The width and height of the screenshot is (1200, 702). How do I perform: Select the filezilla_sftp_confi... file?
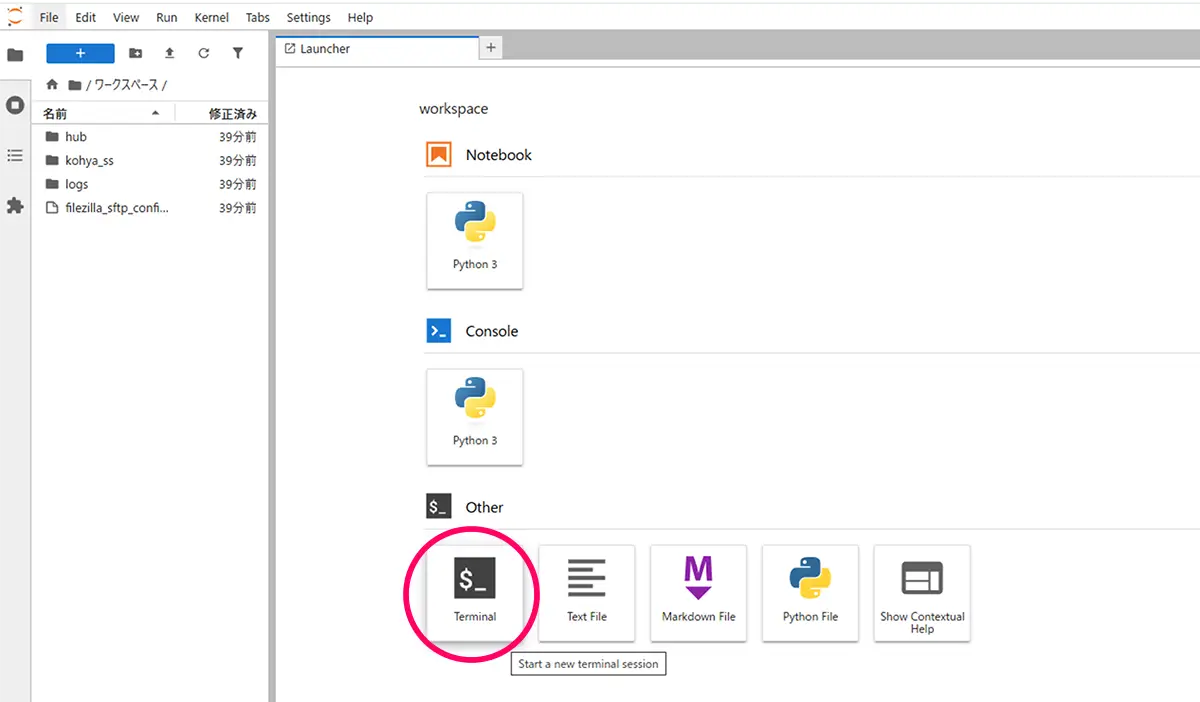[150, 209]
